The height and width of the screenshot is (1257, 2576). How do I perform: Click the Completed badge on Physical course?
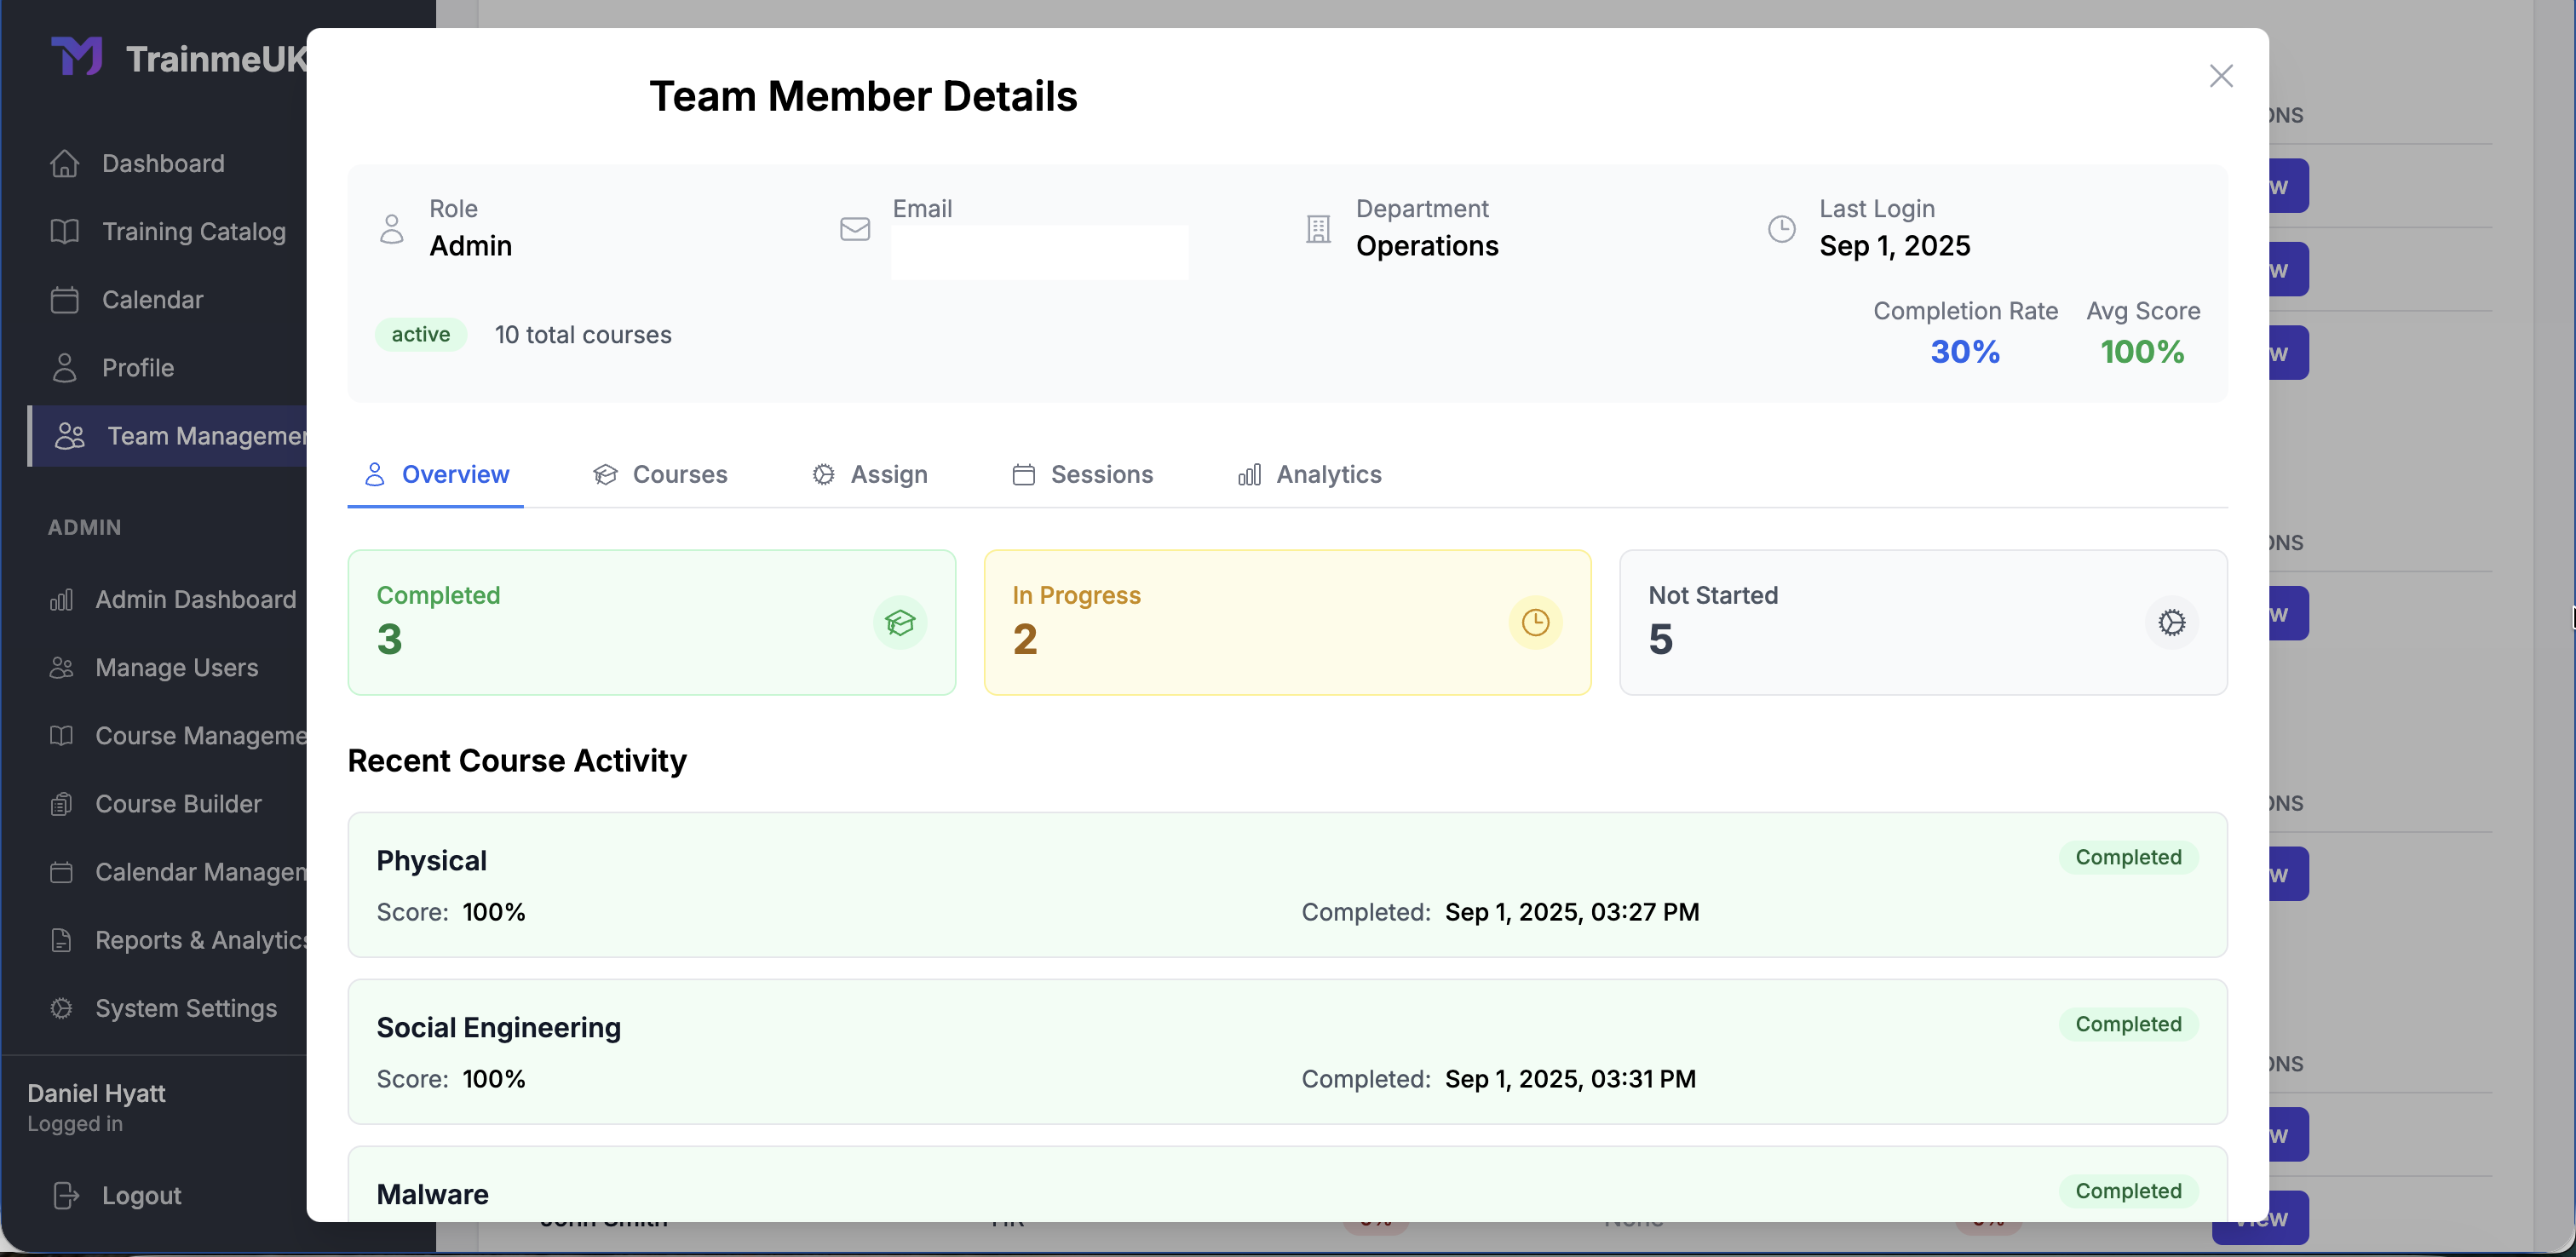click(x=2127, y=857)
